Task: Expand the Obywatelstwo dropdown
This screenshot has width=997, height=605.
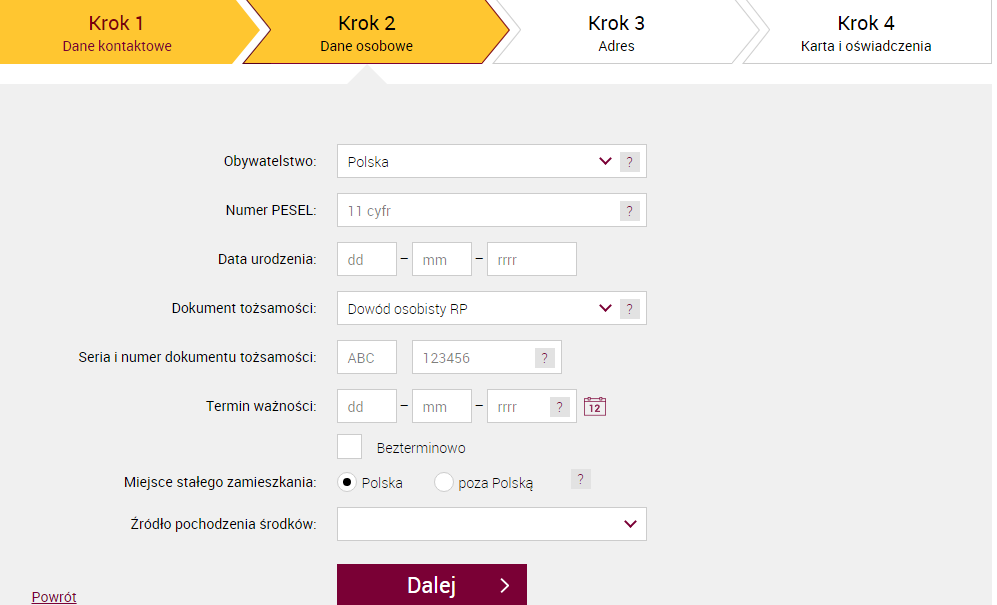Action: pos(492,161)
